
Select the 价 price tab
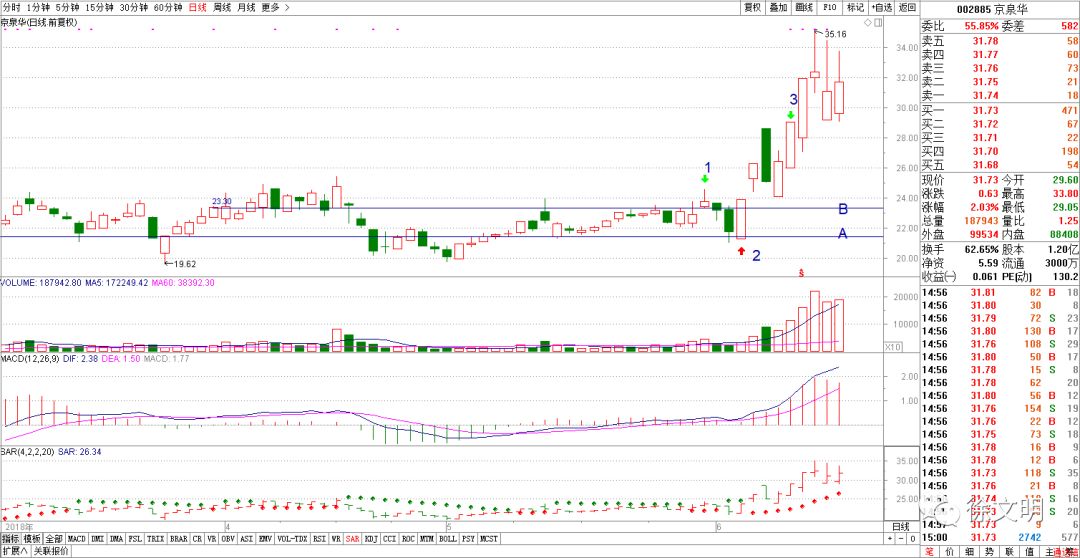point(948,552)
